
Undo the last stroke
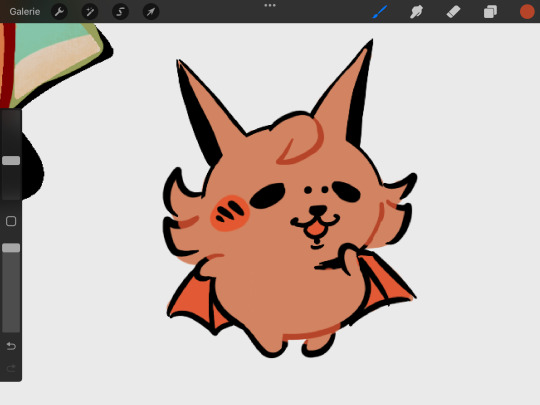11,345
